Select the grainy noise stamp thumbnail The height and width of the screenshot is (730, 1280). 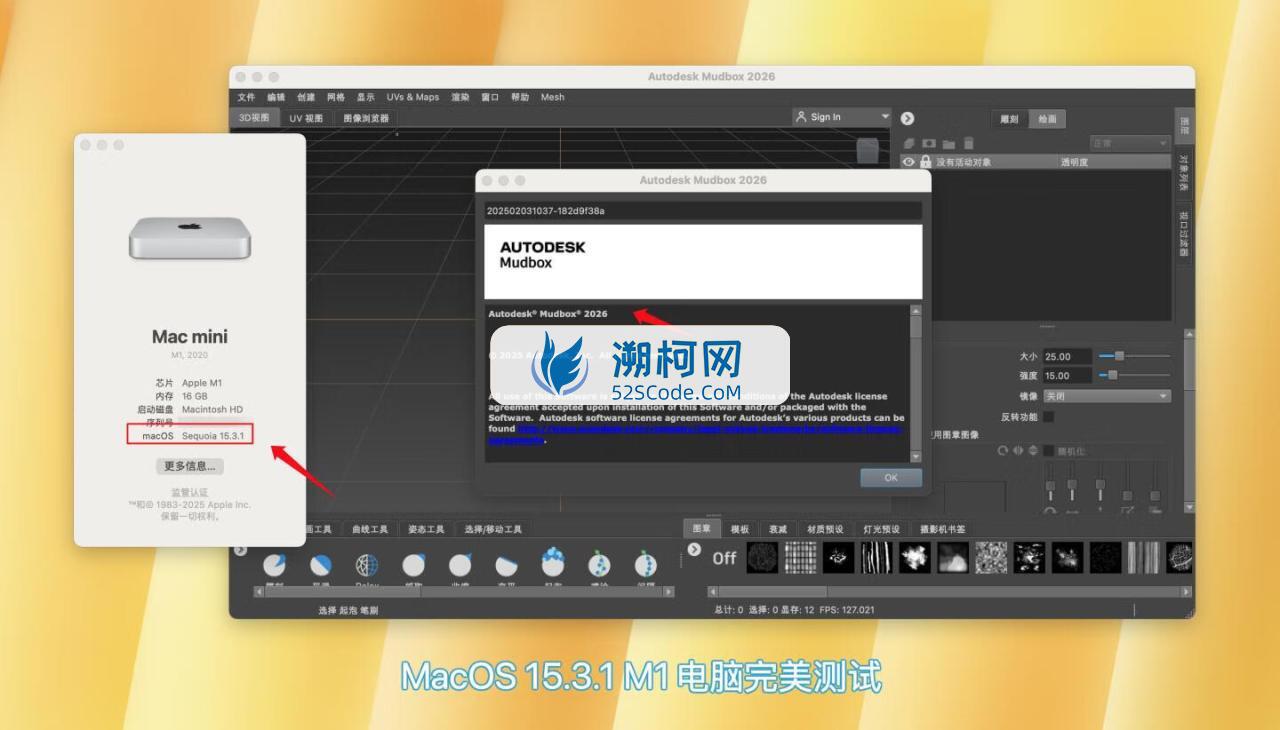pos(991,557)
